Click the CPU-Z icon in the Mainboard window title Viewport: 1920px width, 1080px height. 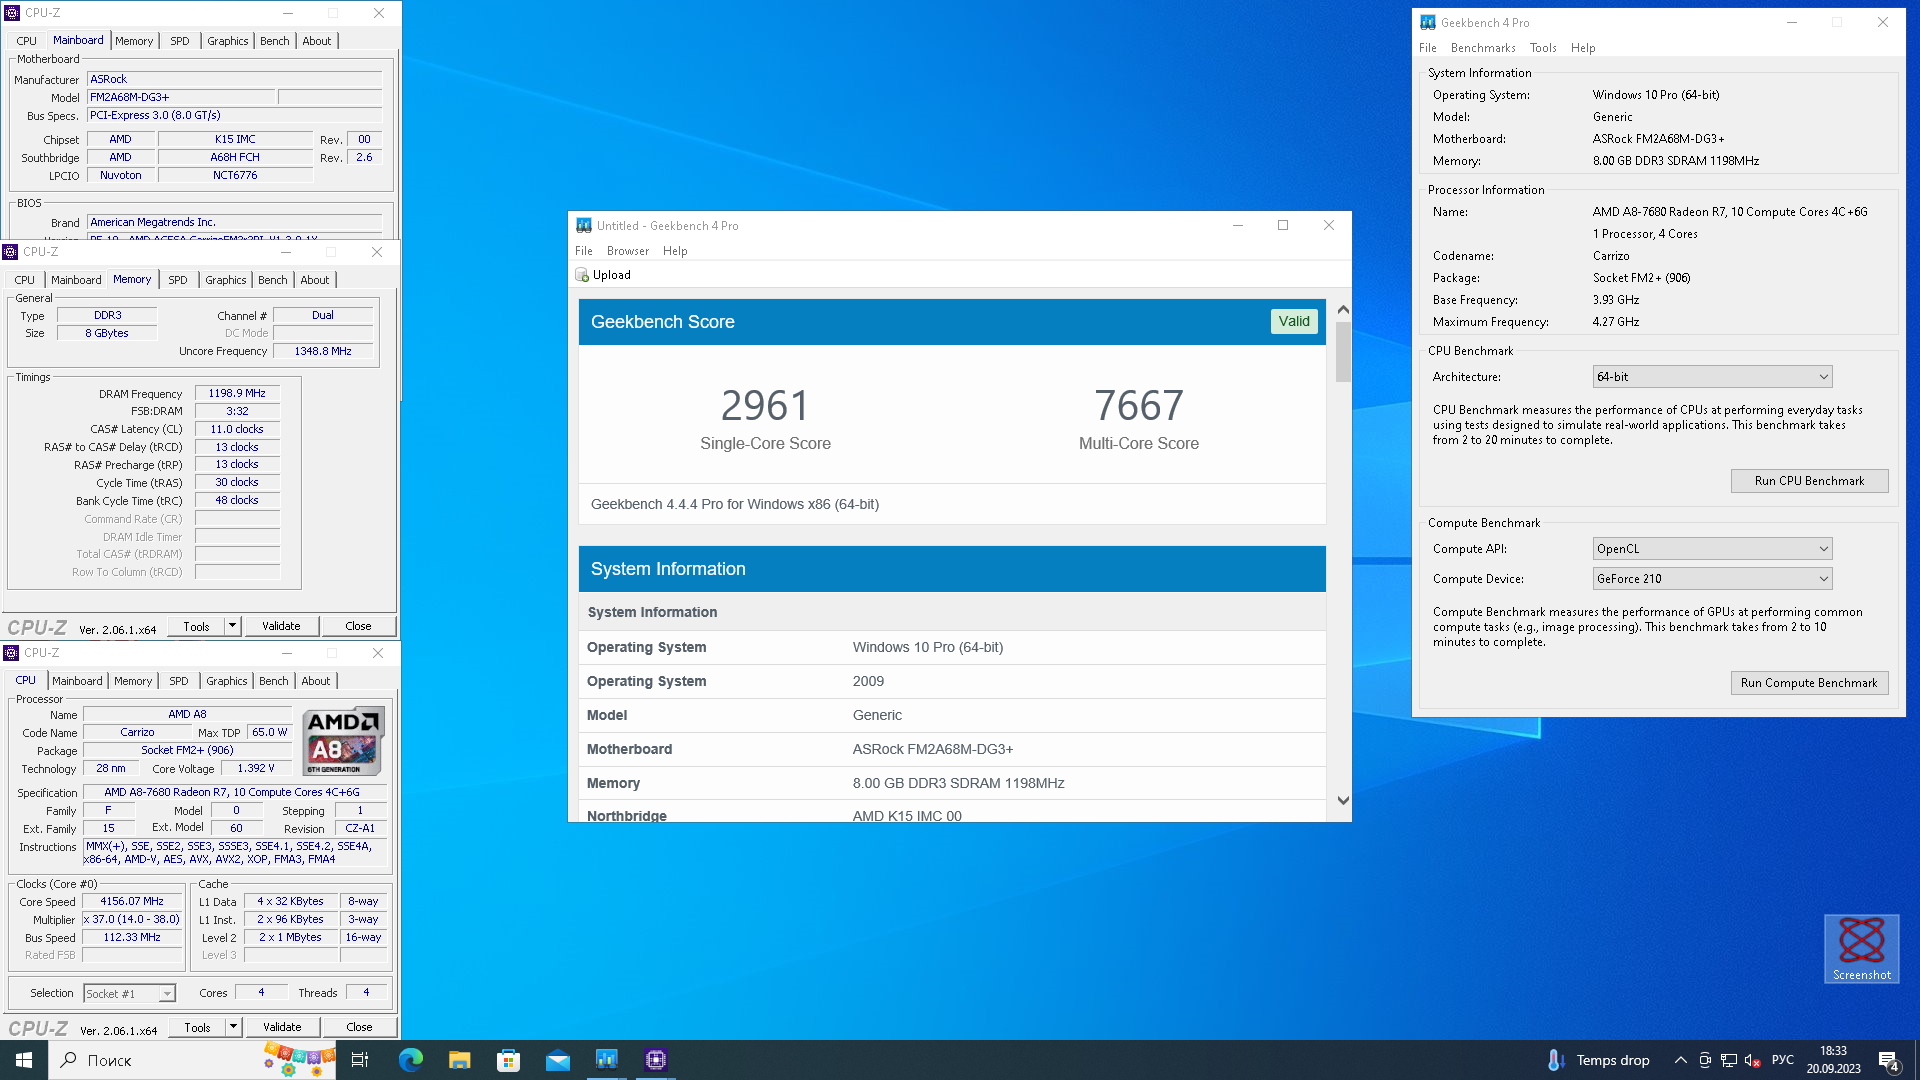[12, 13]
